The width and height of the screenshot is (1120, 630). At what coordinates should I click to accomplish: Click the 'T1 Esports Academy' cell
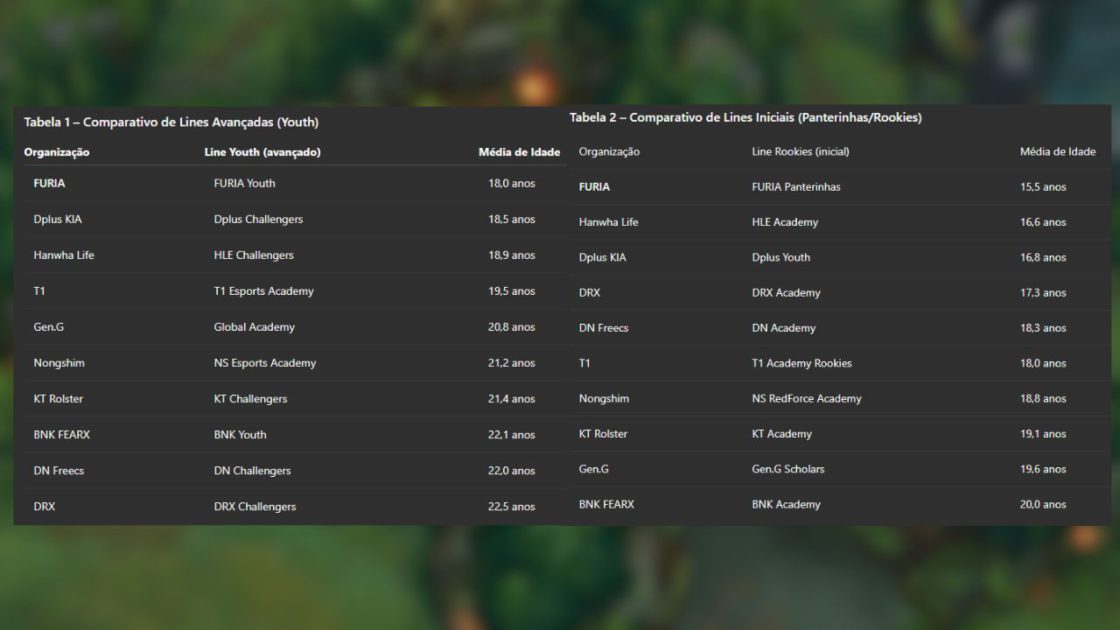click(263, 291)
